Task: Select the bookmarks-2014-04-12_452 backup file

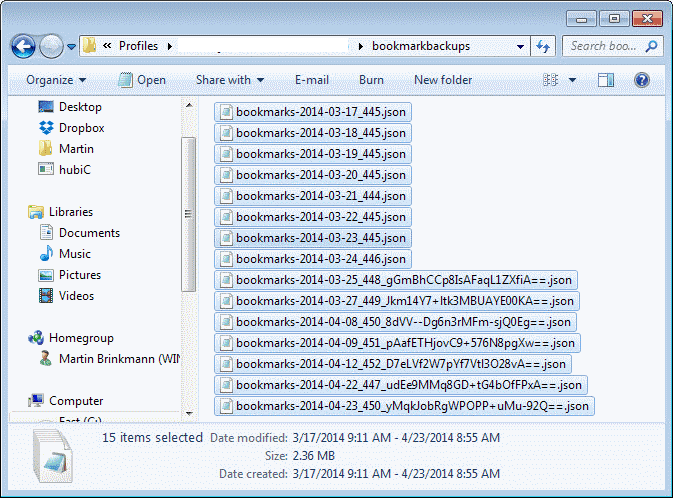Action: (x=393, y=364)
